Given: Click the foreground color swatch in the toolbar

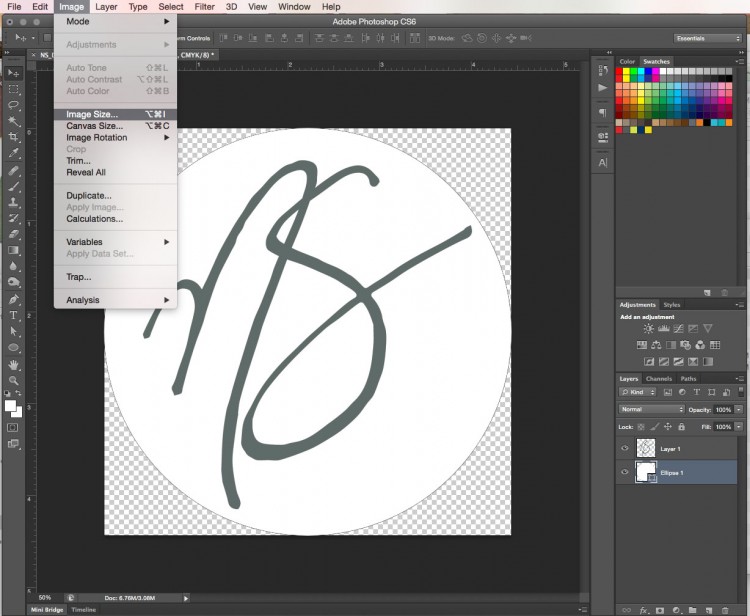Looking at the screenshot, I should click(11, 405).
